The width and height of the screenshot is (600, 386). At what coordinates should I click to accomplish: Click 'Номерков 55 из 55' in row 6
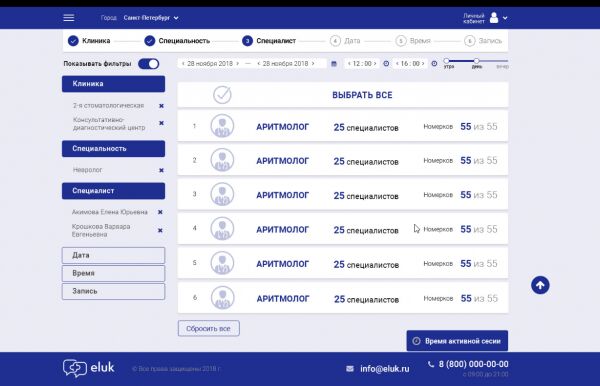[460, 298]
